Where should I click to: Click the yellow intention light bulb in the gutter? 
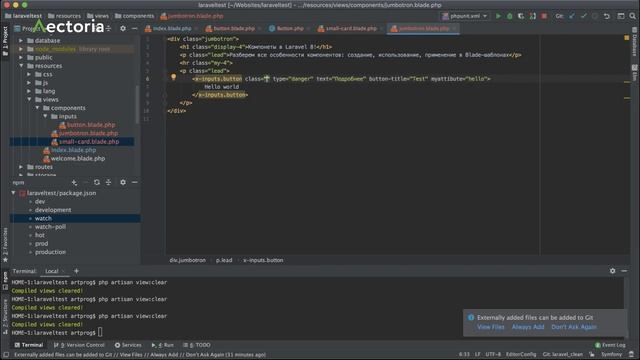[x=173, y=77]
